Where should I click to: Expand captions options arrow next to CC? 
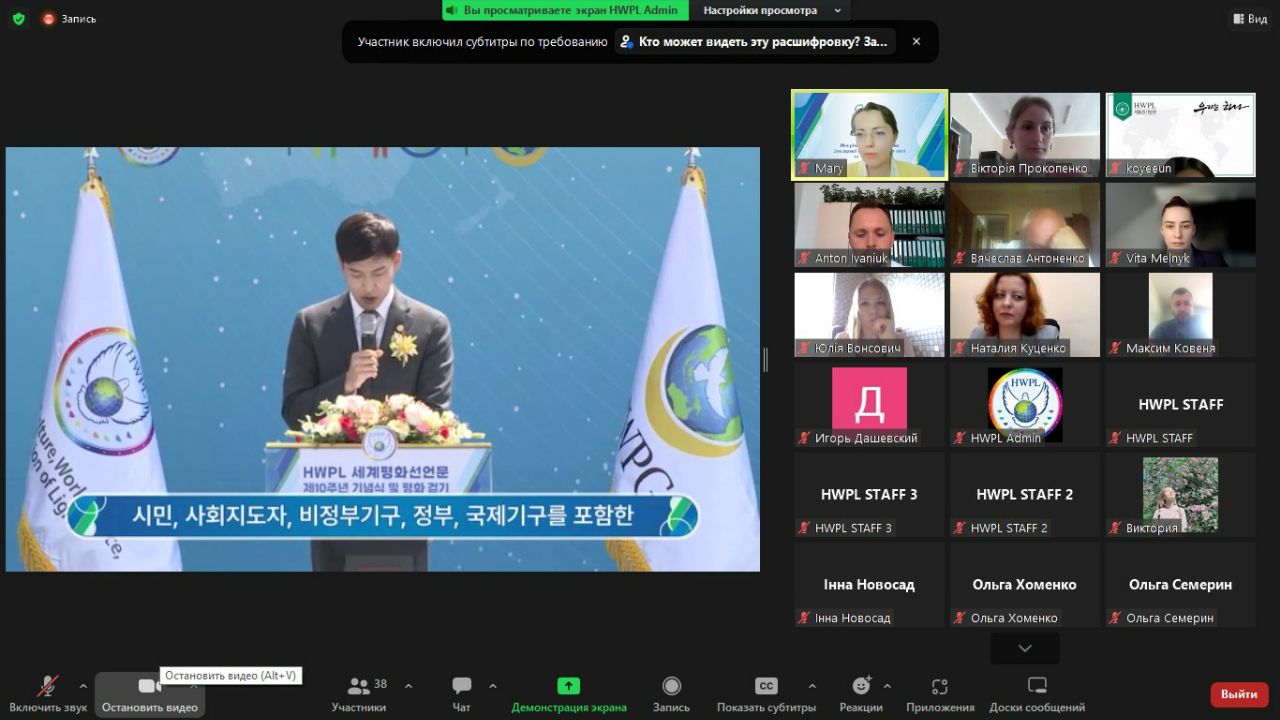click(812, 686)
